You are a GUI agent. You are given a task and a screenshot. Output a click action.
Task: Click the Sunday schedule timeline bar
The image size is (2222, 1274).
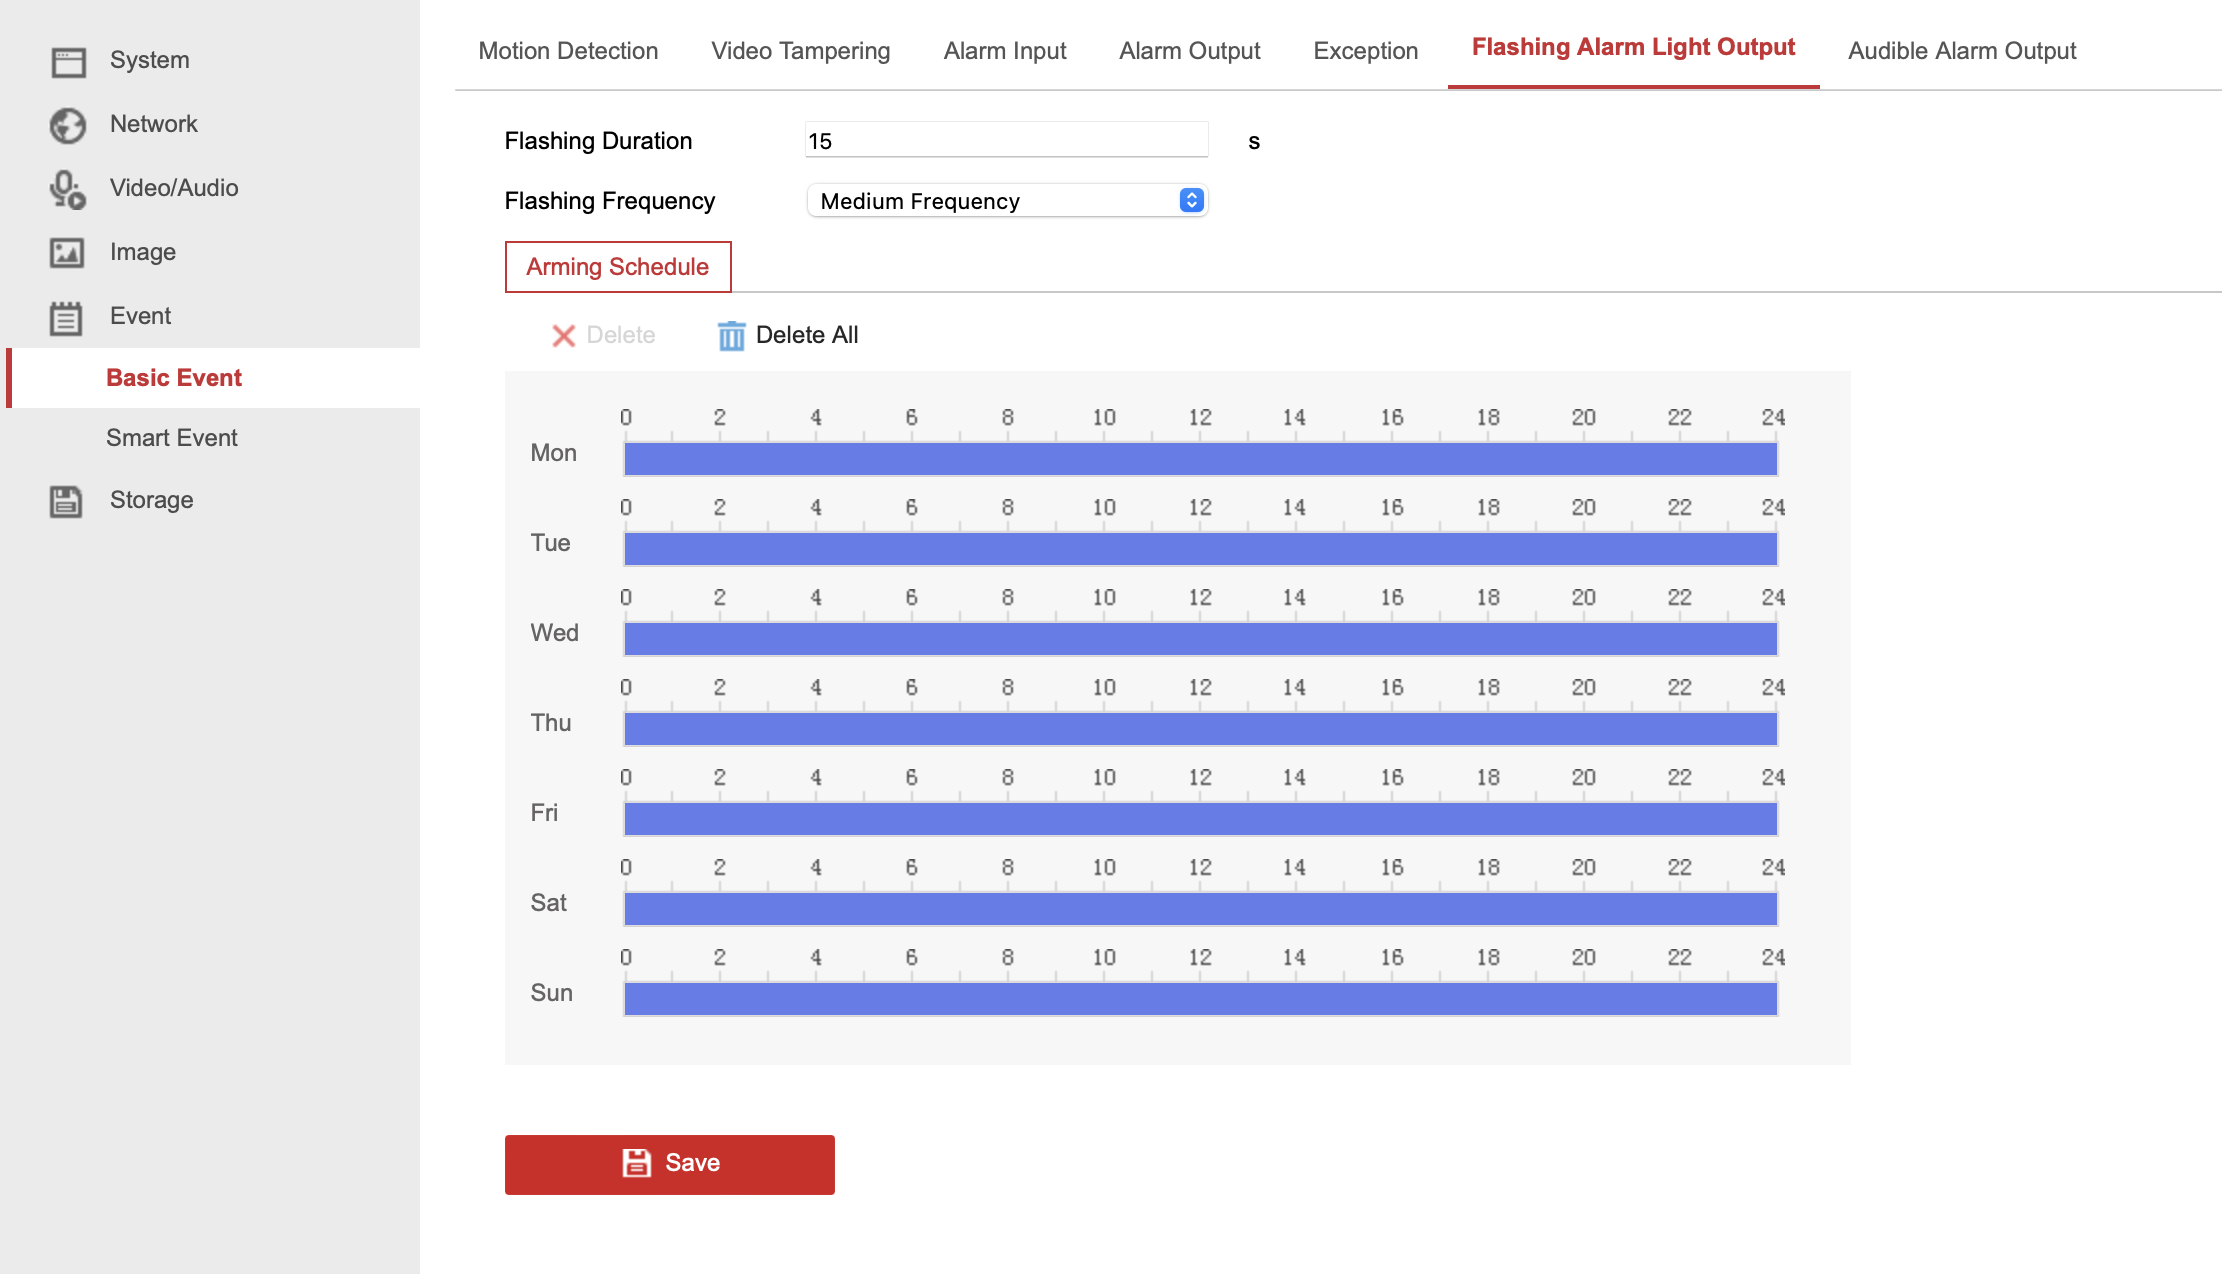coord(1200,999)
